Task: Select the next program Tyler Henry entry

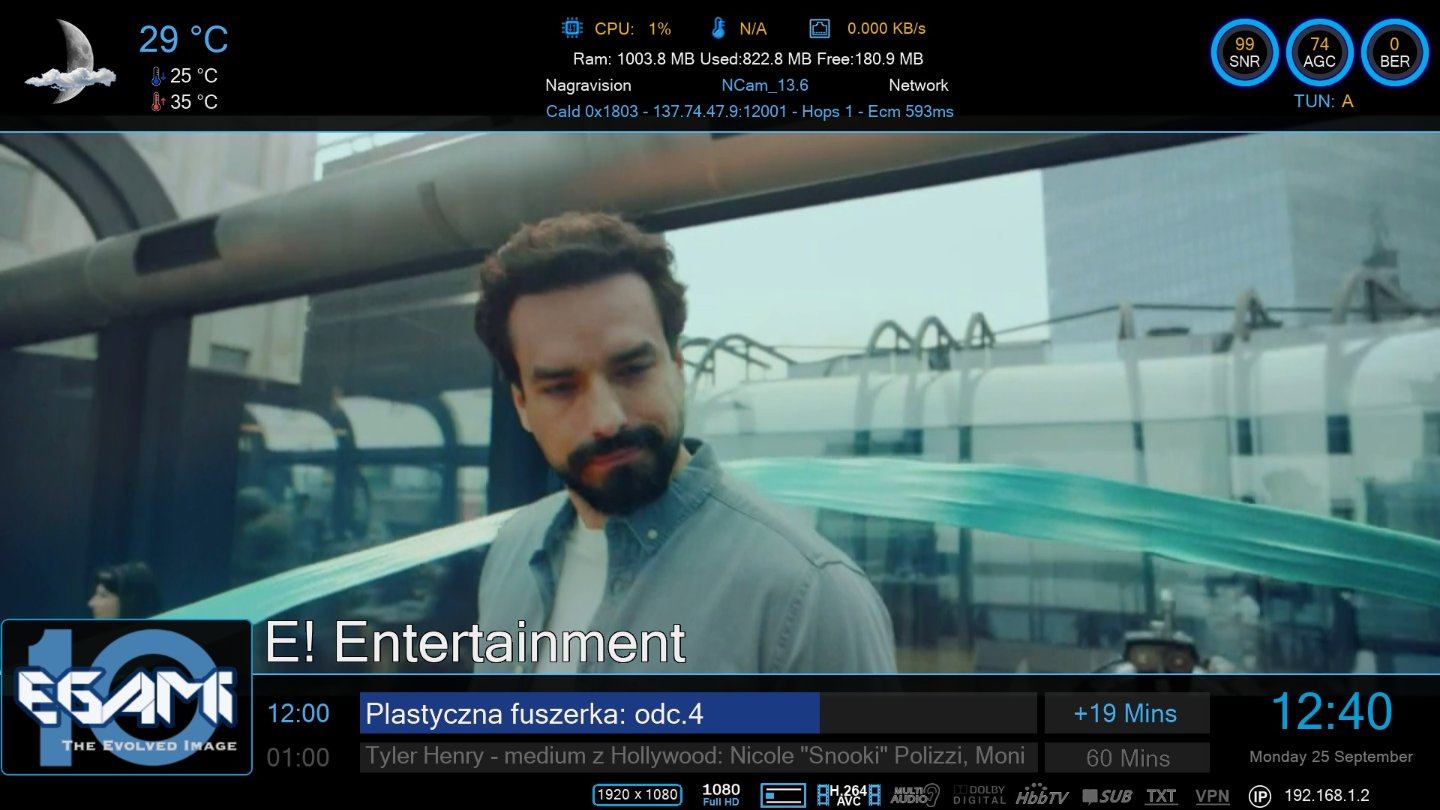Action: tap(697, 756)
